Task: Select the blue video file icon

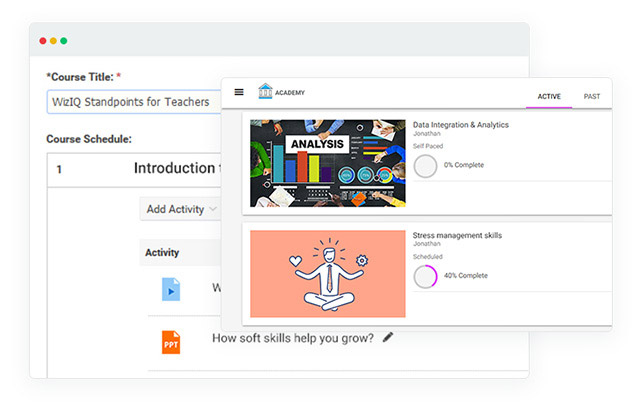Action: point(171,289)
